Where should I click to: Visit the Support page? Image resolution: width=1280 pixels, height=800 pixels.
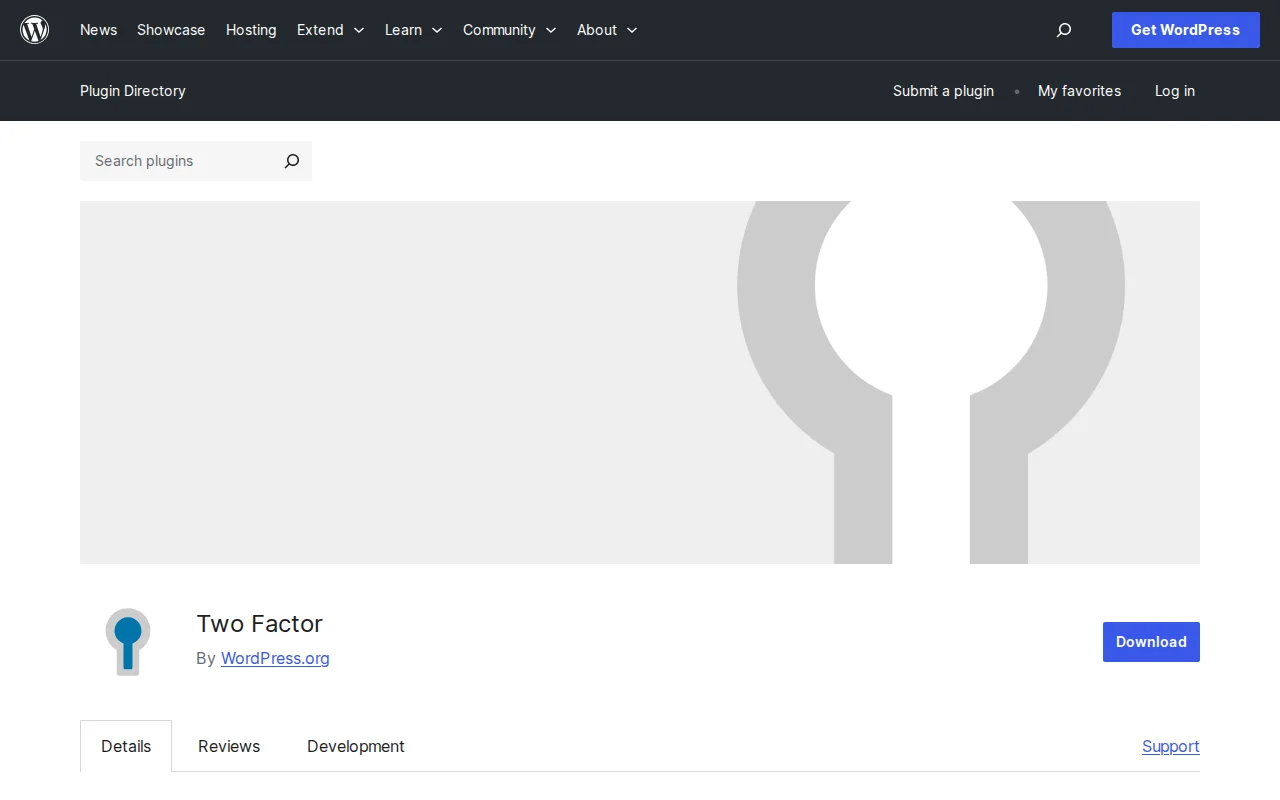point(1170,746)
